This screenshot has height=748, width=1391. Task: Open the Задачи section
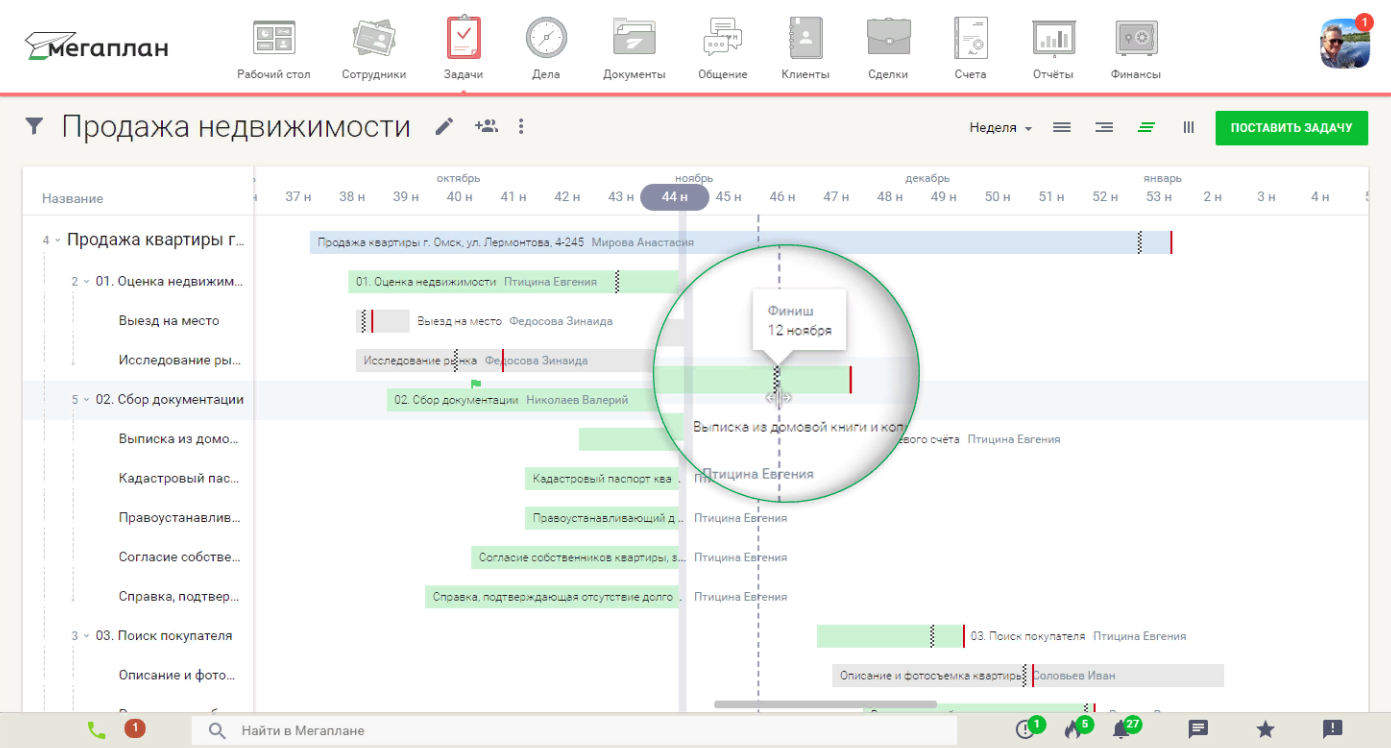click(463, 49)
